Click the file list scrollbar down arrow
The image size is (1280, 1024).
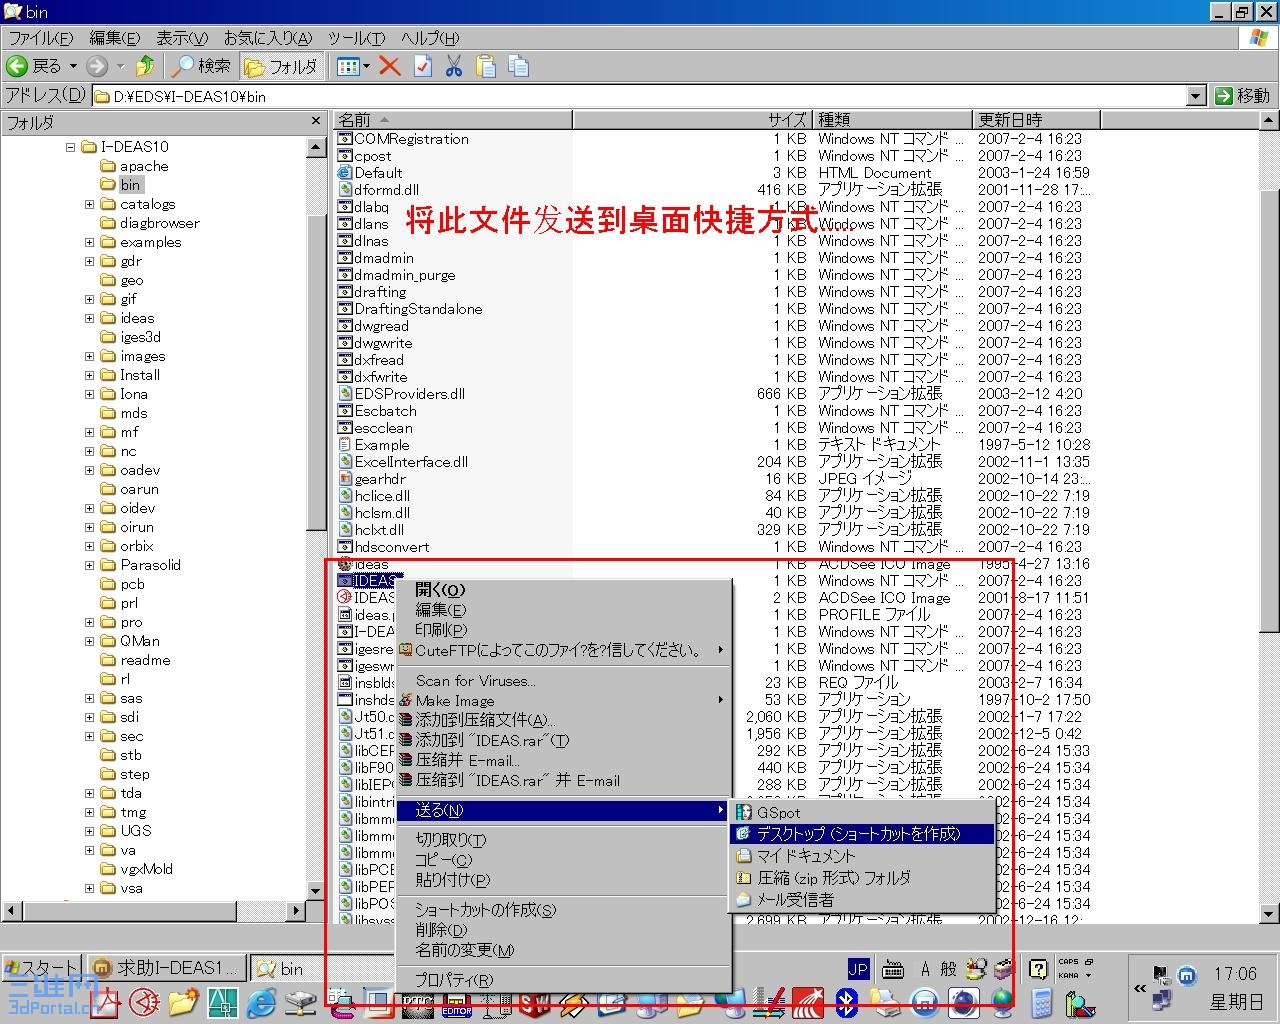click(1269, 914)
